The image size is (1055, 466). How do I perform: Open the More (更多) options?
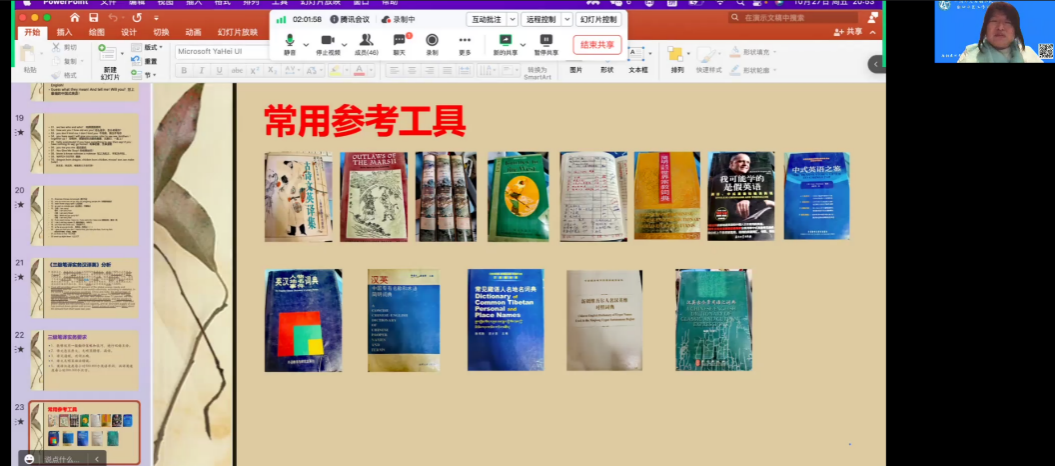[464, 41]
